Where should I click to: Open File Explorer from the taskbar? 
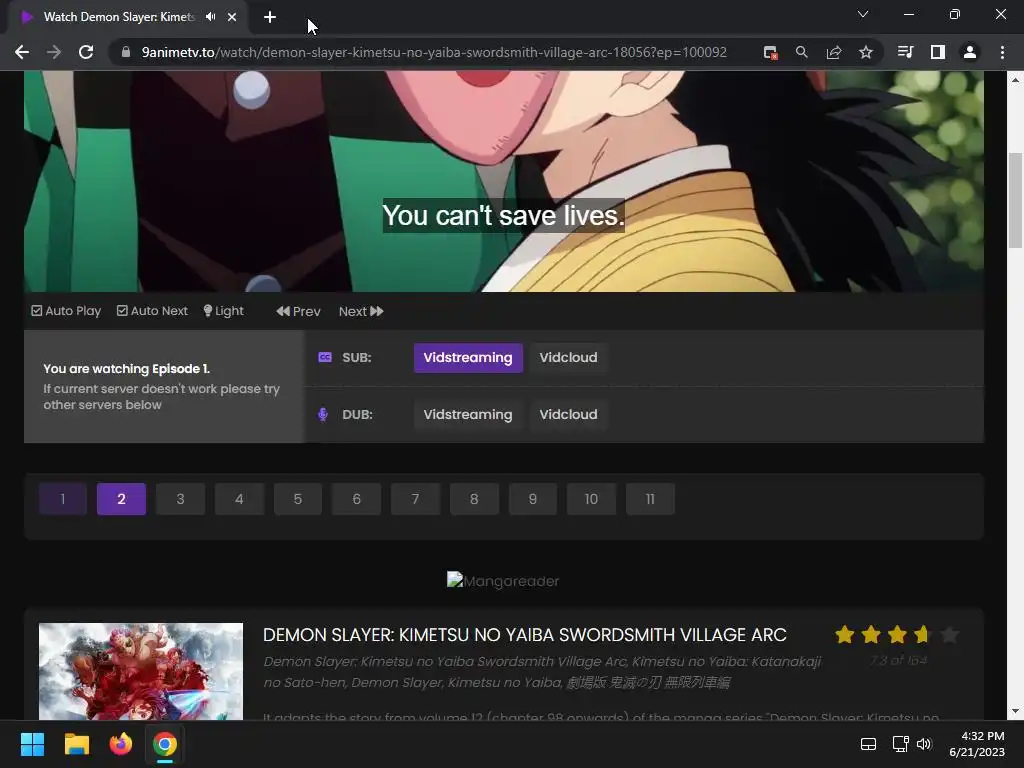click(x=76, y=744)
